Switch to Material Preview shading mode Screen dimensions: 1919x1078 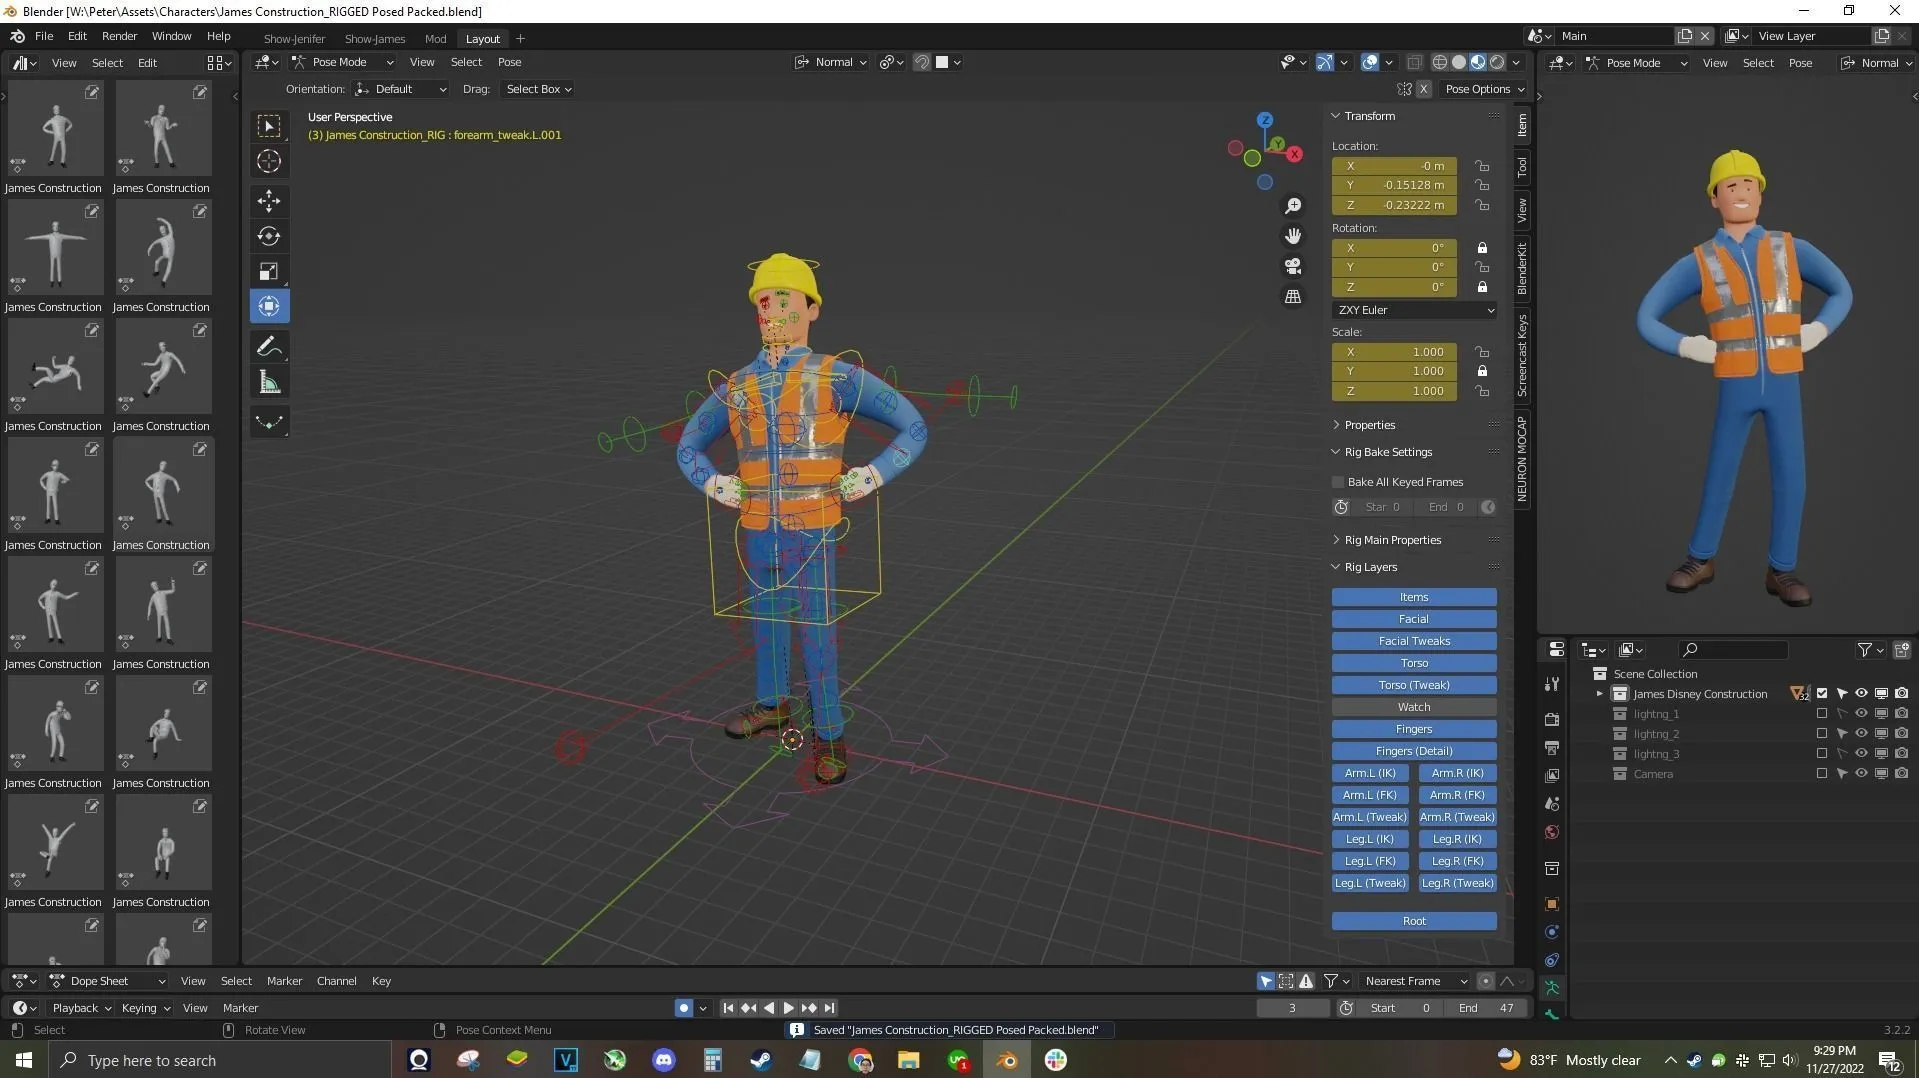[x=1478, y=61]
